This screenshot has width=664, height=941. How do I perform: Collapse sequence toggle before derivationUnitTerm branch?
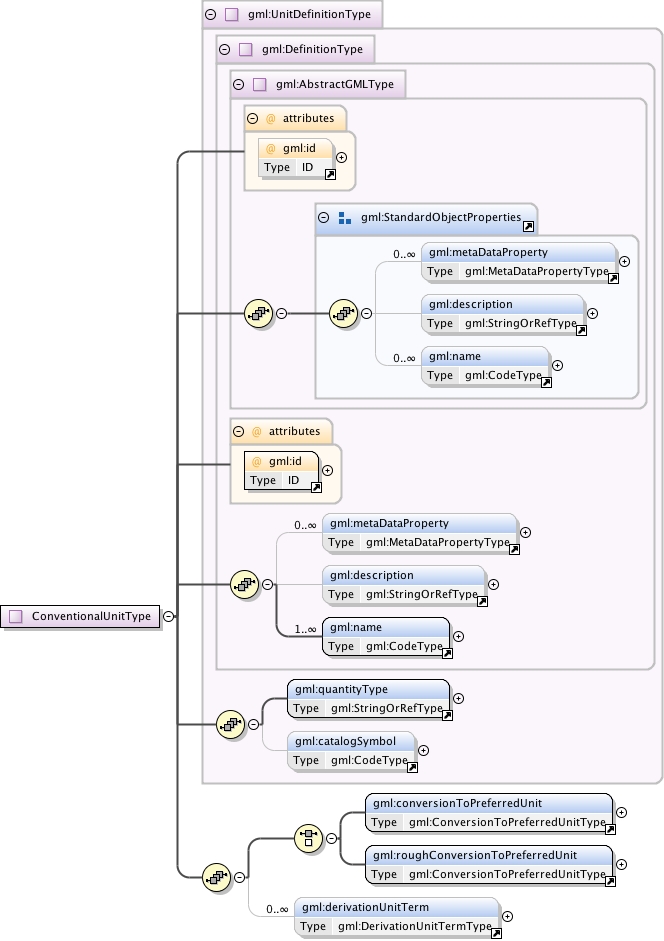(239, 877)
